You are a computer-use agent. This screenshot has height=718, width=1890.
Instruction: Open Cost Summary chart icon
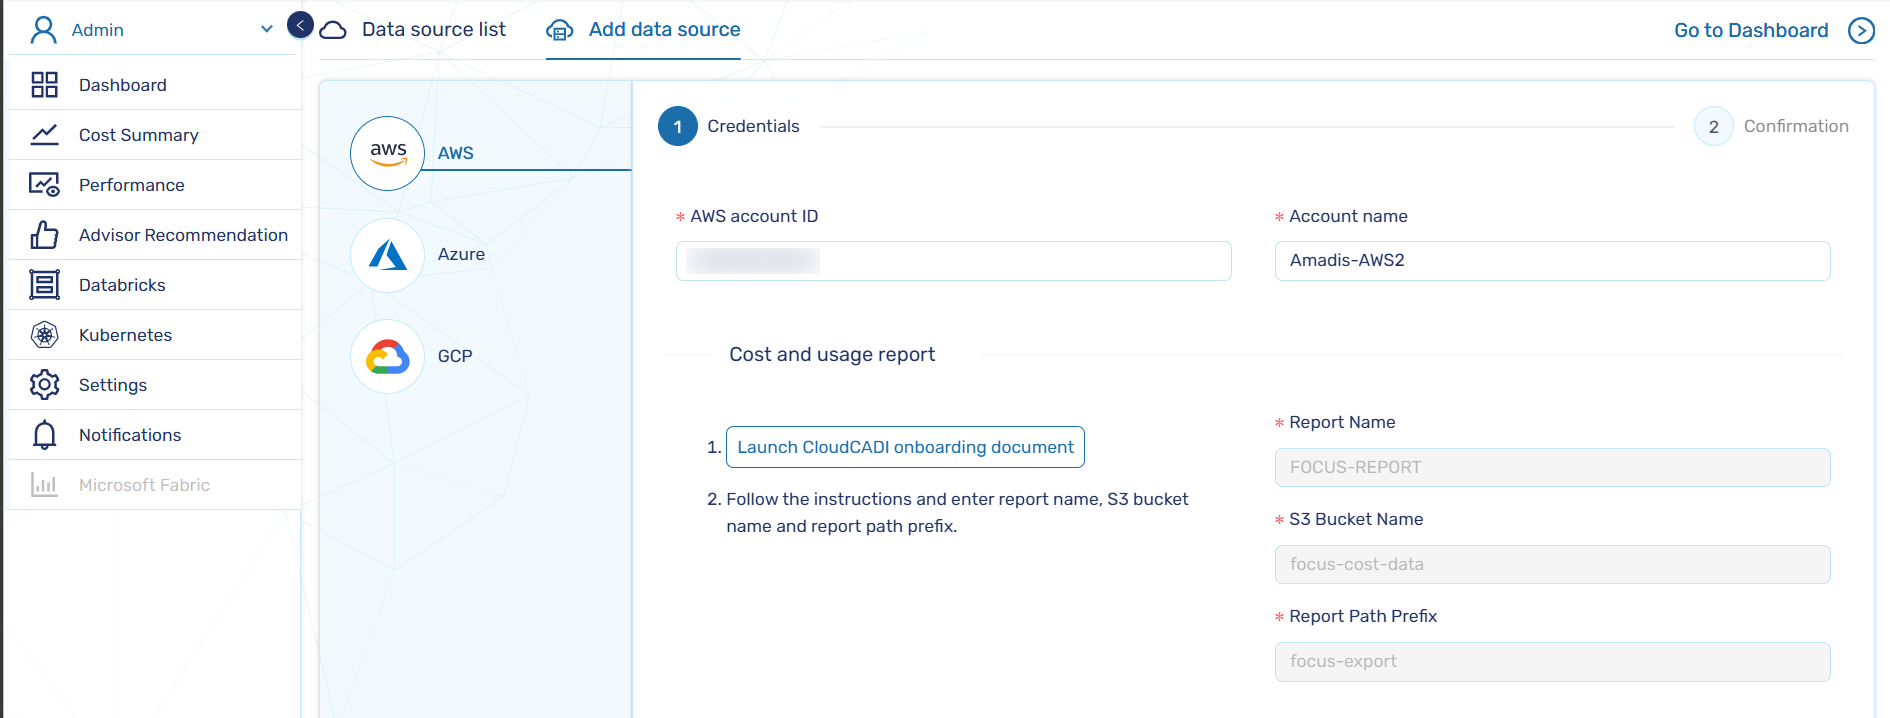tap(44, 135)
